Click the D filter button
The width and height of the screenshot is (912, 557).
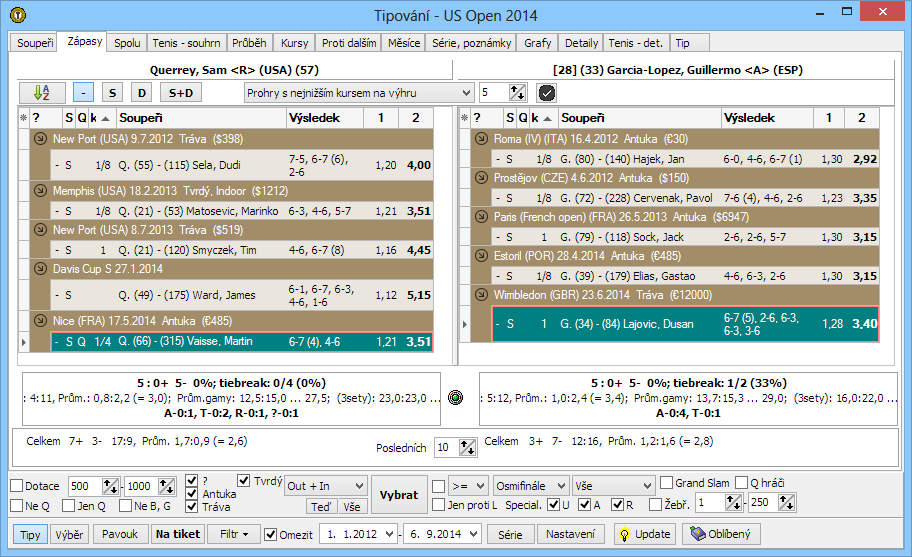pyautogui.click(x=141, y=92)
